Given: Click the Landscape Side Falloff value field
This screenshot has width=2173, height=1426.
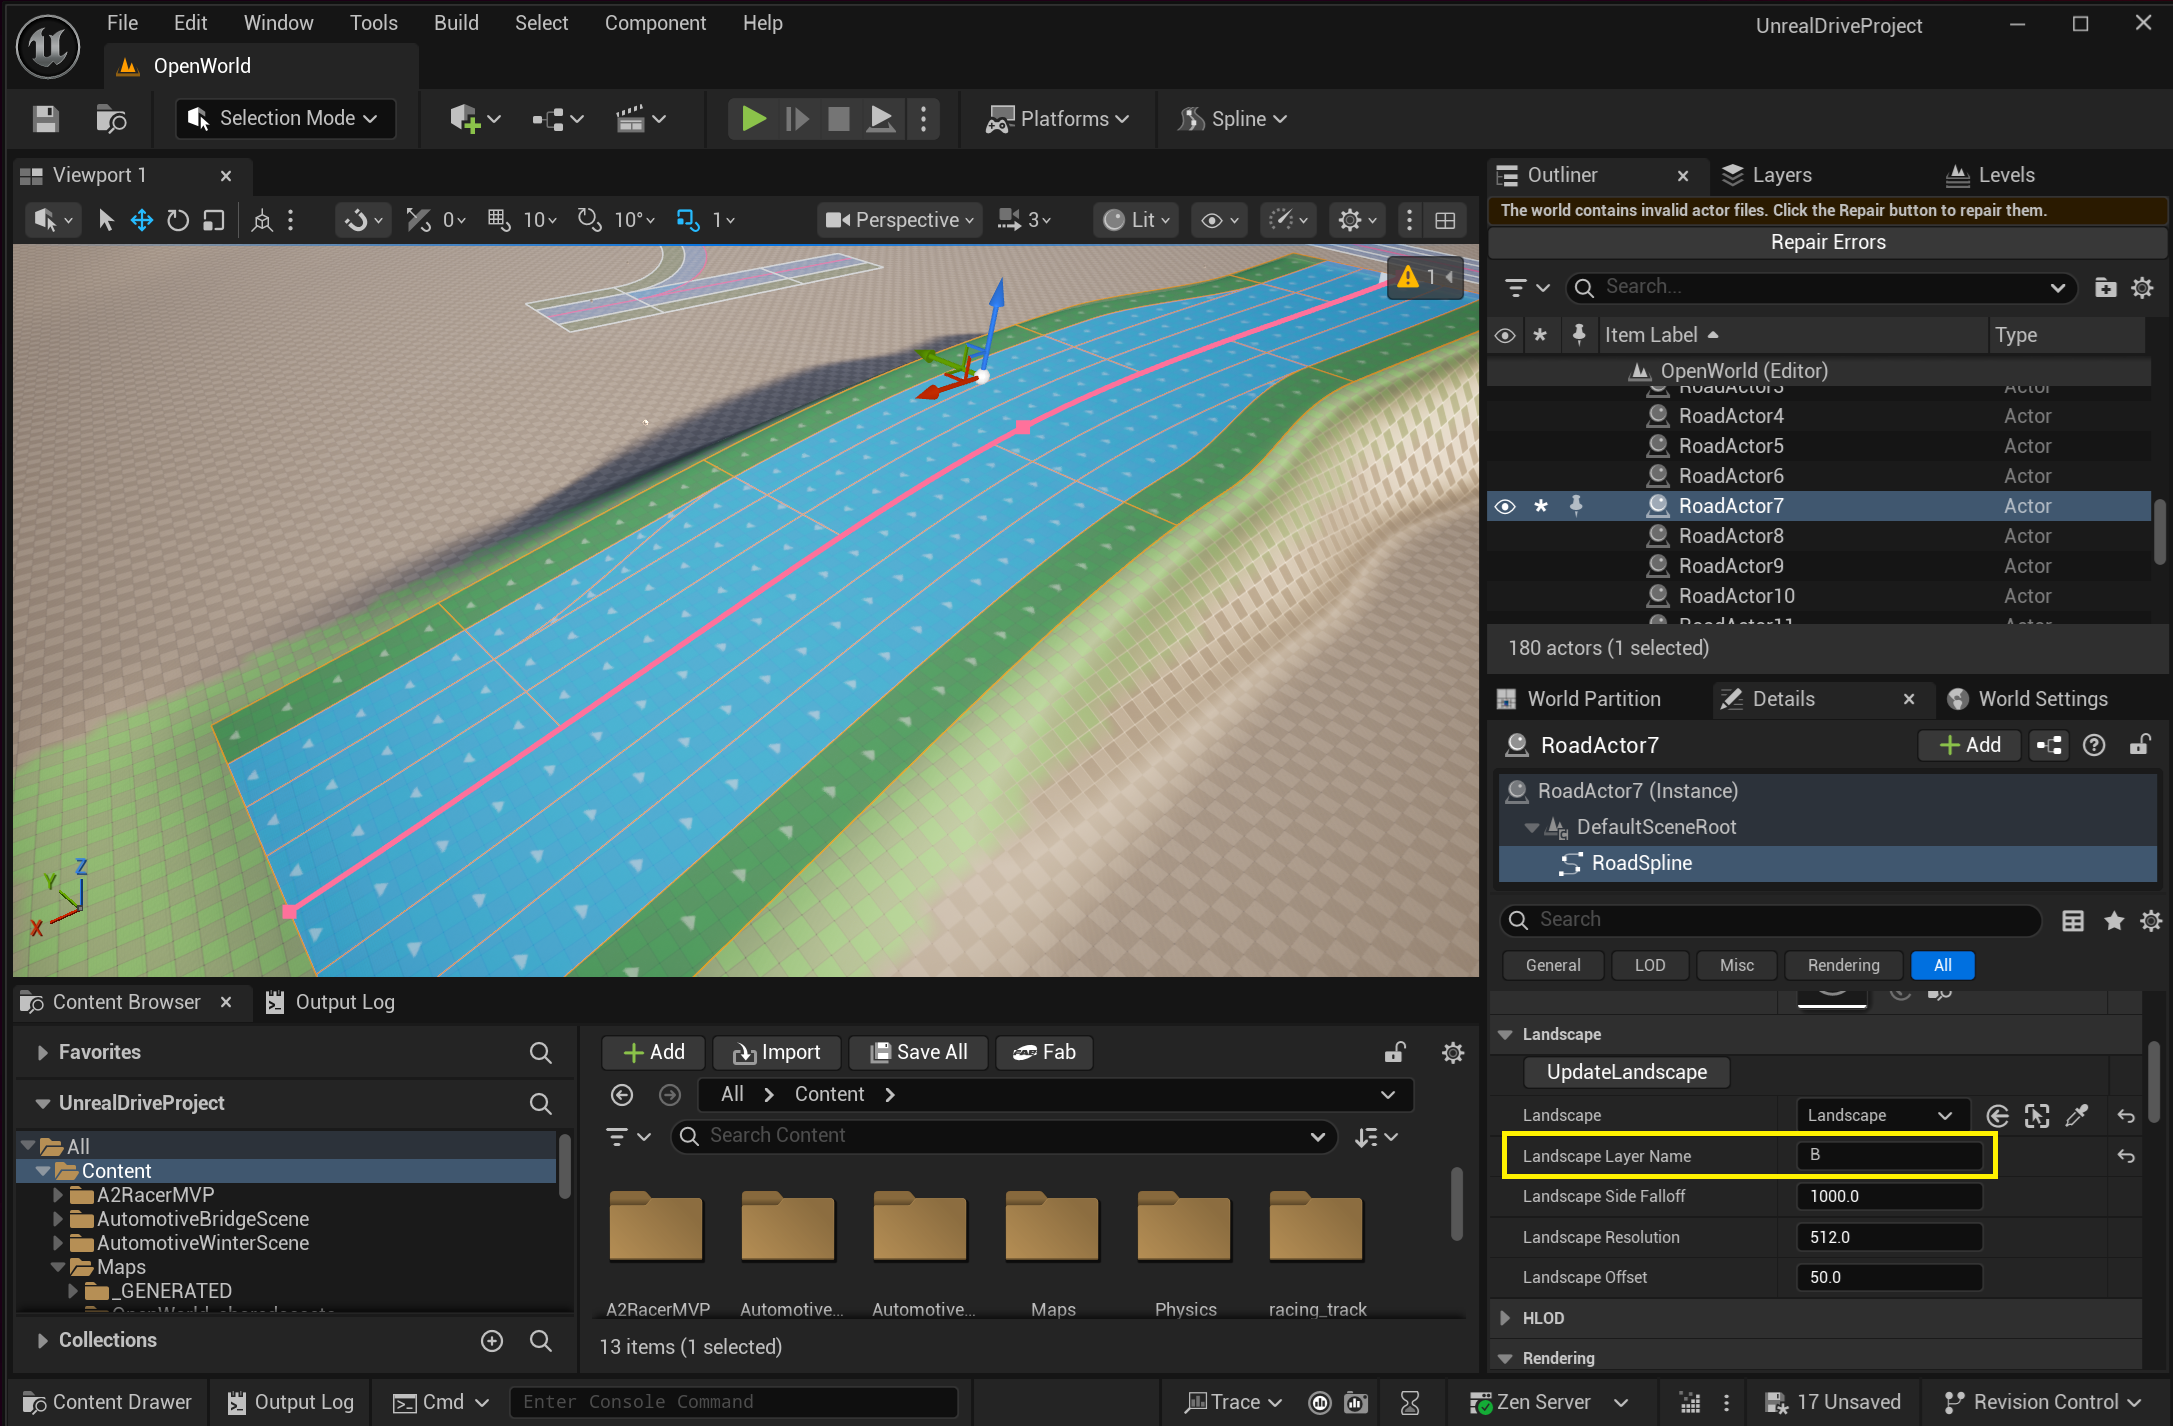Looking at the screenshot, I should 1889,1197.
